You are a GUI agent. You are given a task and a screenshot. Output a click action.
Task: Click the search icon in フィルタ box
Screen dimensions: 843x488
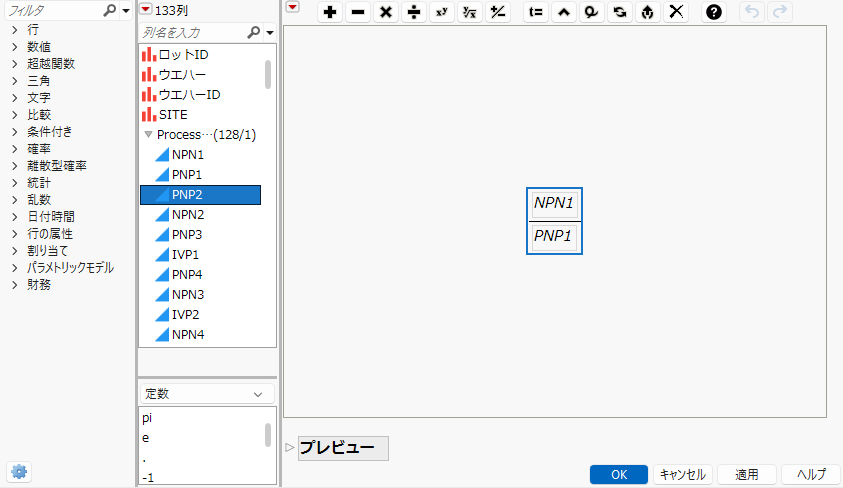[x=109, y=10]
